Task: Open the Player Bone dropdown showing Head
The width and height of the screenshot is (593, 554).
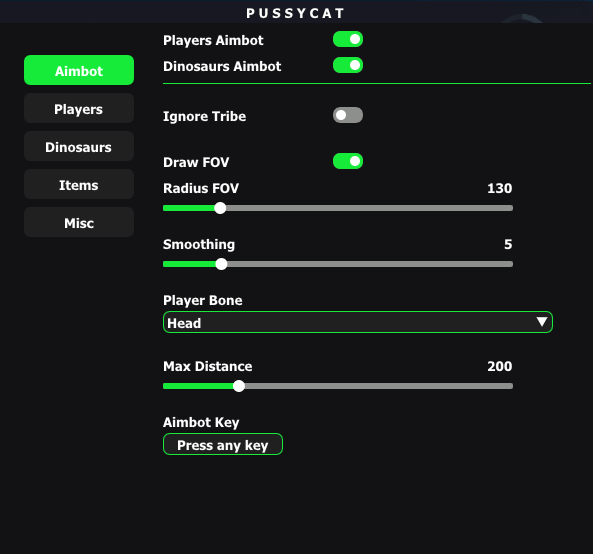Action: coord(358,322)
